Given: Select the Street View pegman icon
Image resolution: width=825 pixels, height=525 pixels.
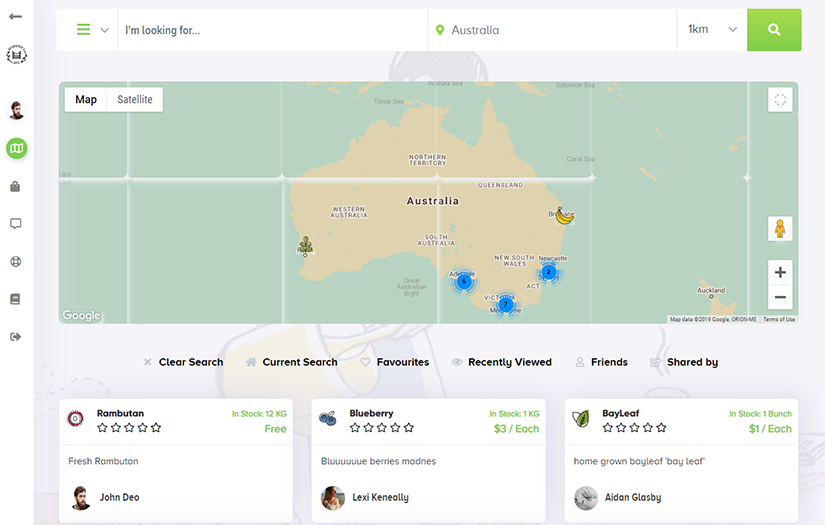Looking at the screenshot, I should pos(780,228).
